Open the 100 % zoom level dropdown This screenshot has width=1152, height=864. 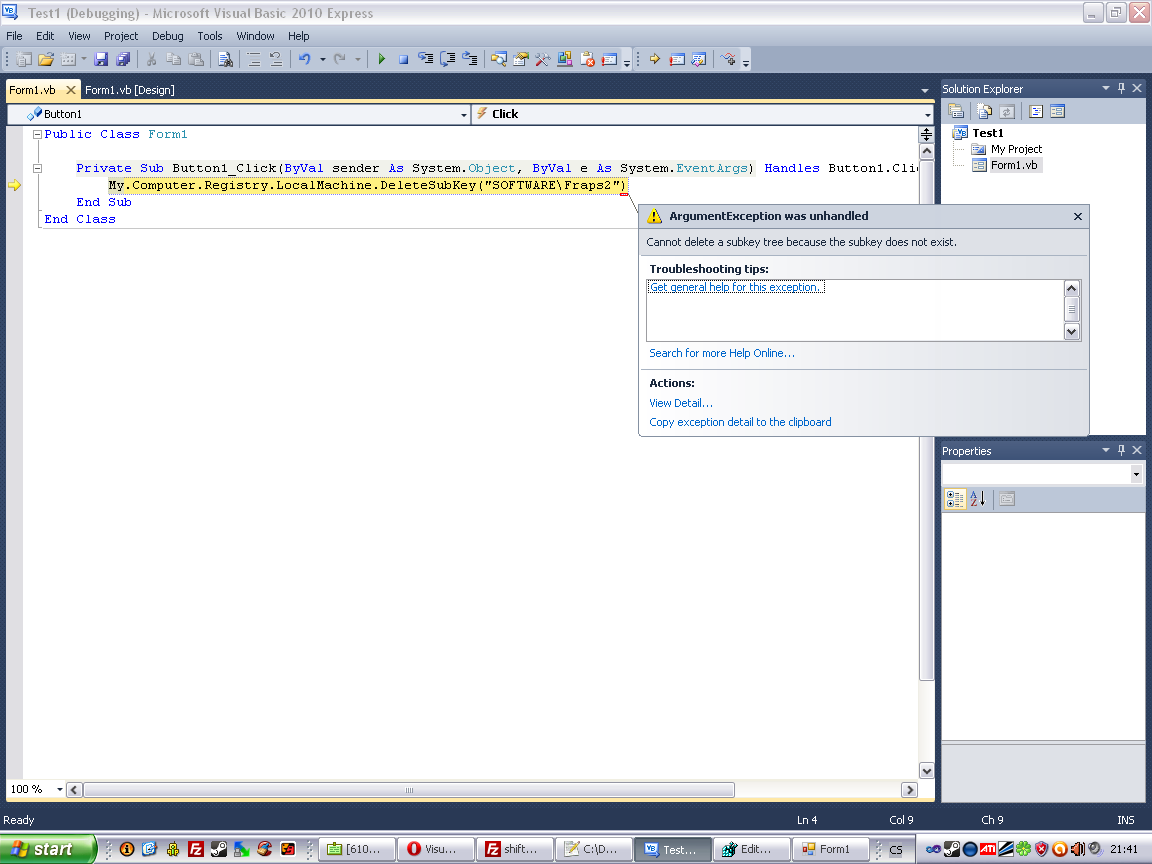click(x=60, y=790)
